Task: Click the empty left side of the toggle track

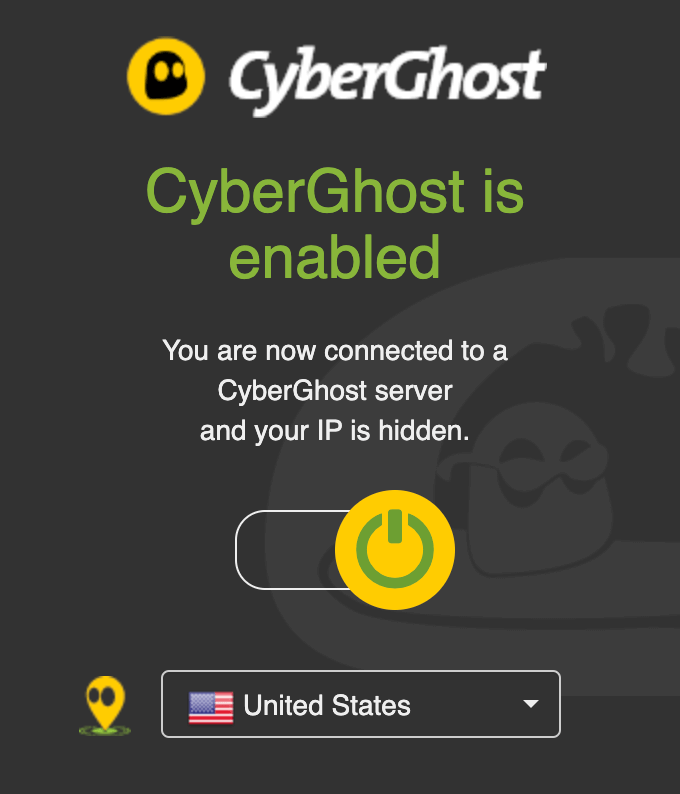Action: pos(286,550)
